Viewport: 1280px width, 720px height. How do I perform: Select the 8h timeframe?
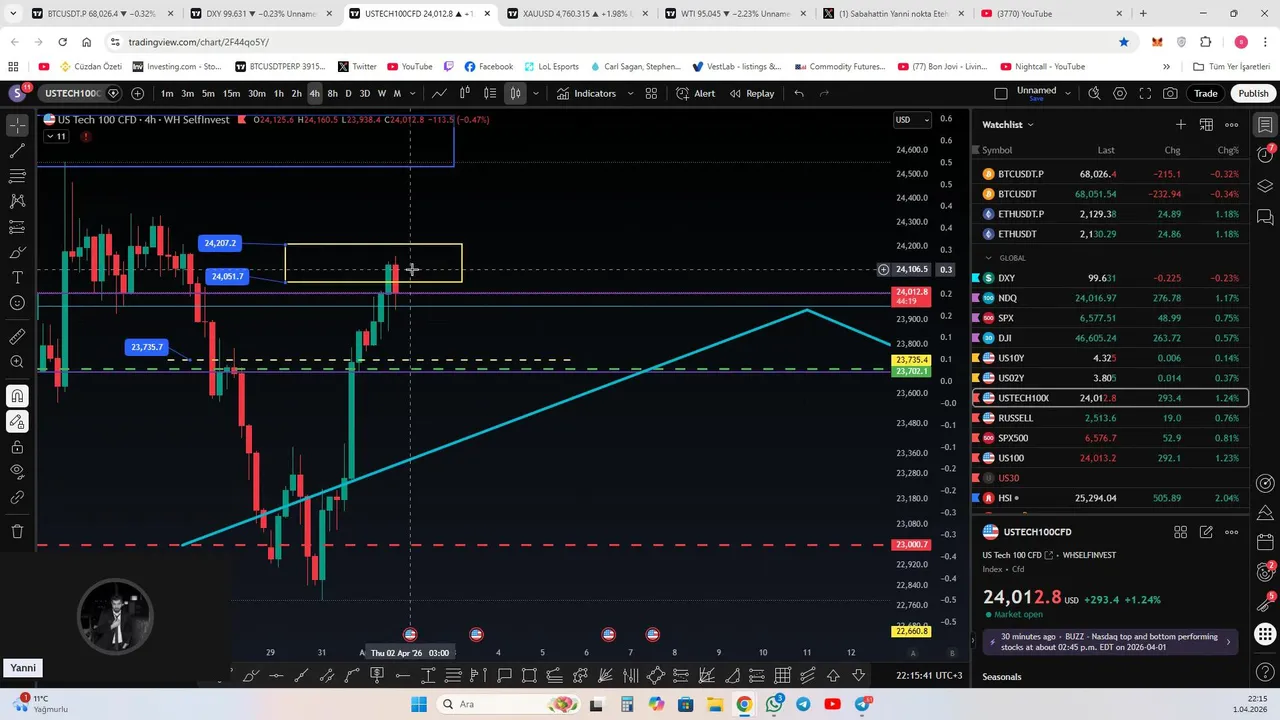[x=332, y=93]
